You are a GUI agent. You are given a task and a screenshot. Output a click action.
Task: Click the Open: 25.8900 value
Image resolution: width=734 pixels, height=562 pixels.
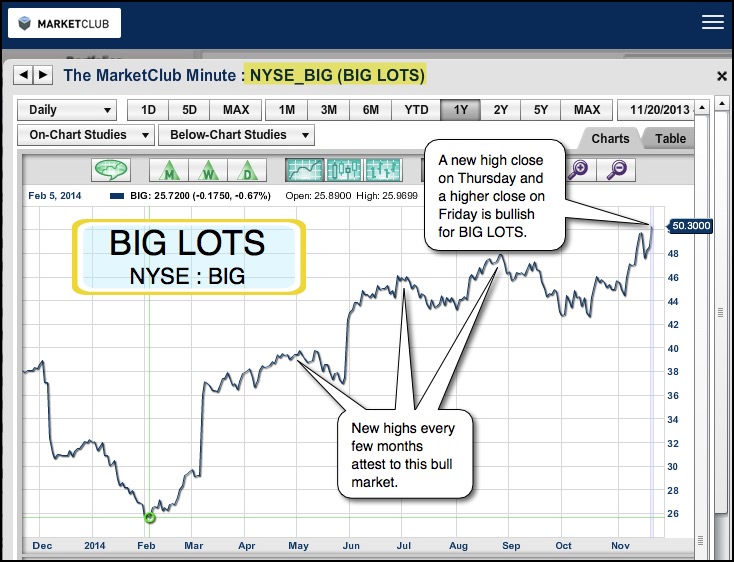(x=318, y=196)
